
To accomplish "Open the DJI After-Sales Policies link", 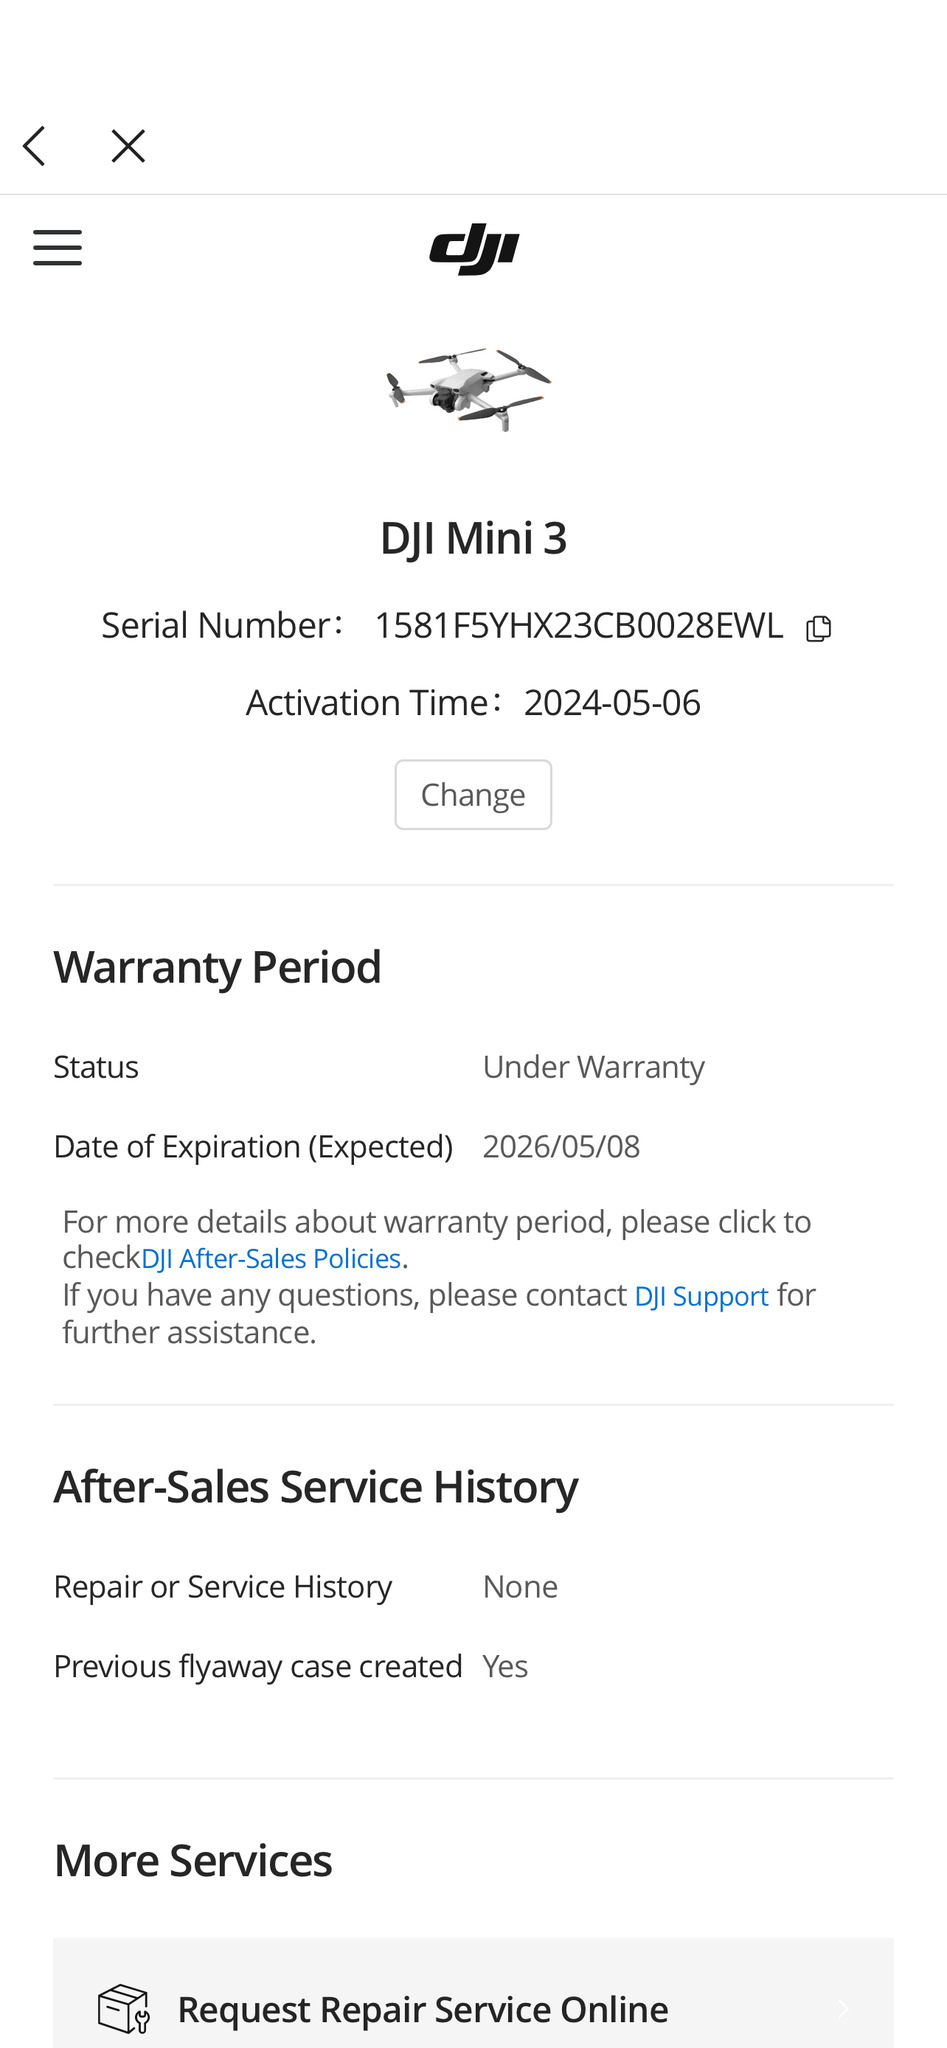I will (271, 1259).
